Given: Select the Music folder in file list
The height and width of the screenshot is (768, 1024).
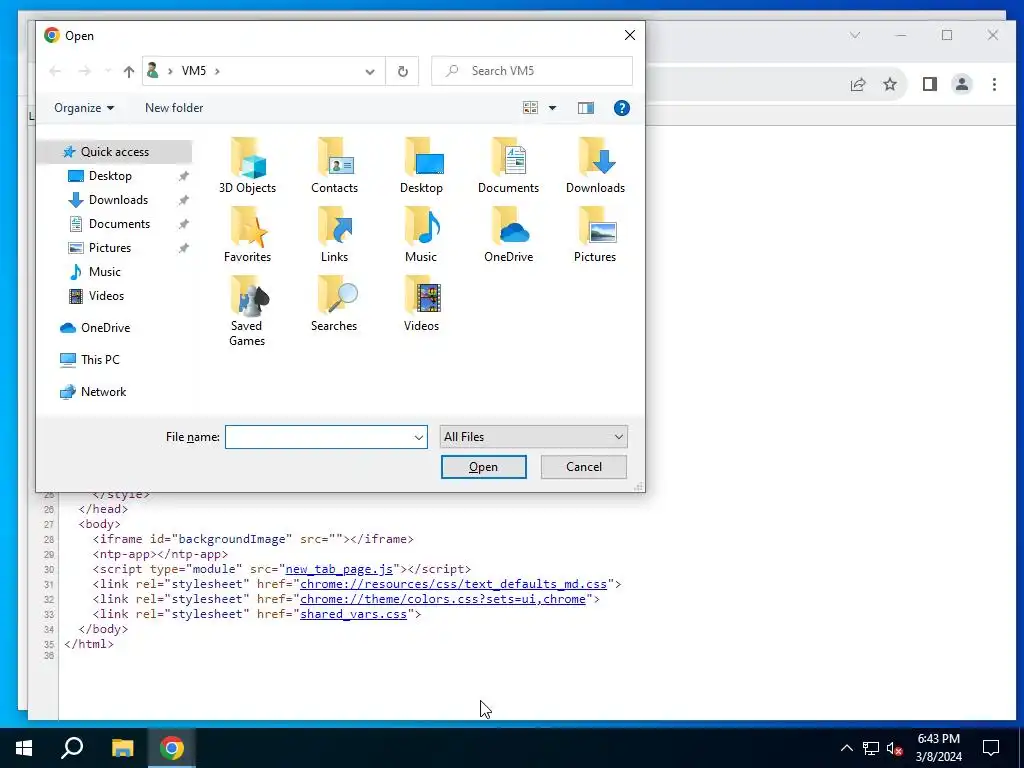Looking at the screenshot, I should 421,235.
